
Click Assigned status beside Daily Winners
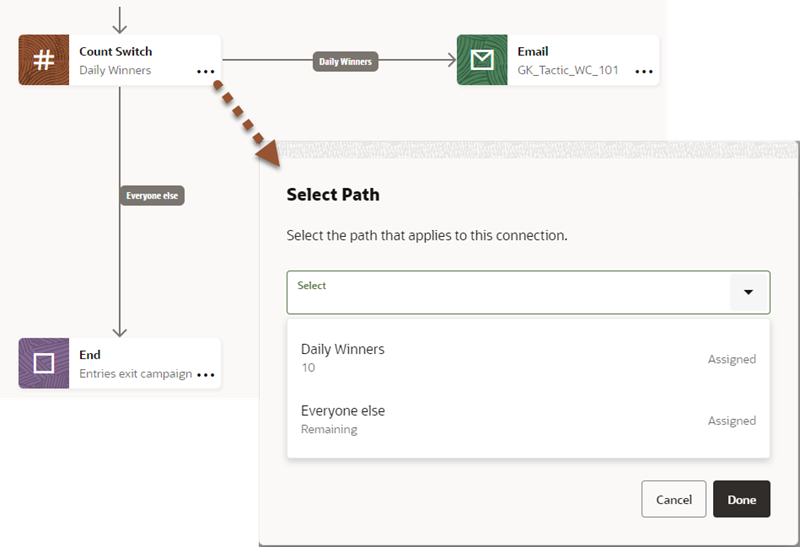[x=731, y=359]
